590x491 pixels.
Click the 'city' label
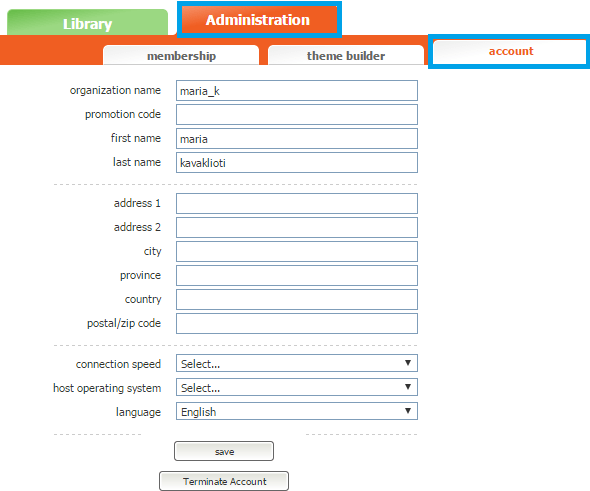click(152, 251)
